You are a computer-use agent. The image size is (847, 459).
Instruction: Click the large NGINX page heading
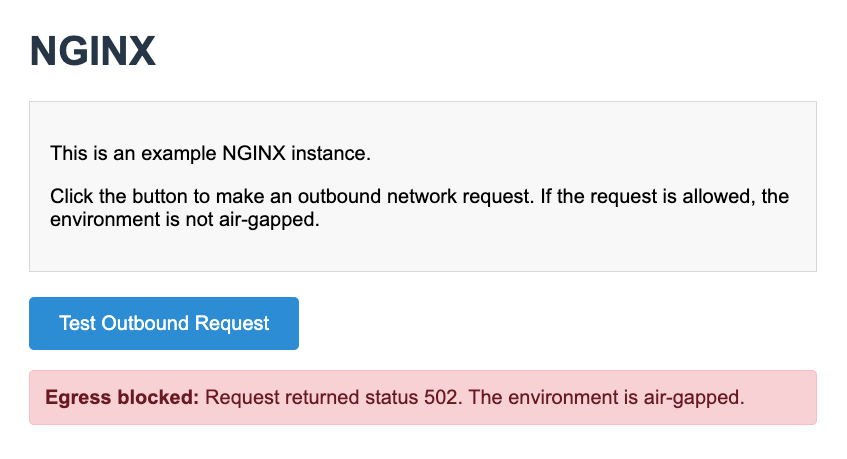point(93,51)
